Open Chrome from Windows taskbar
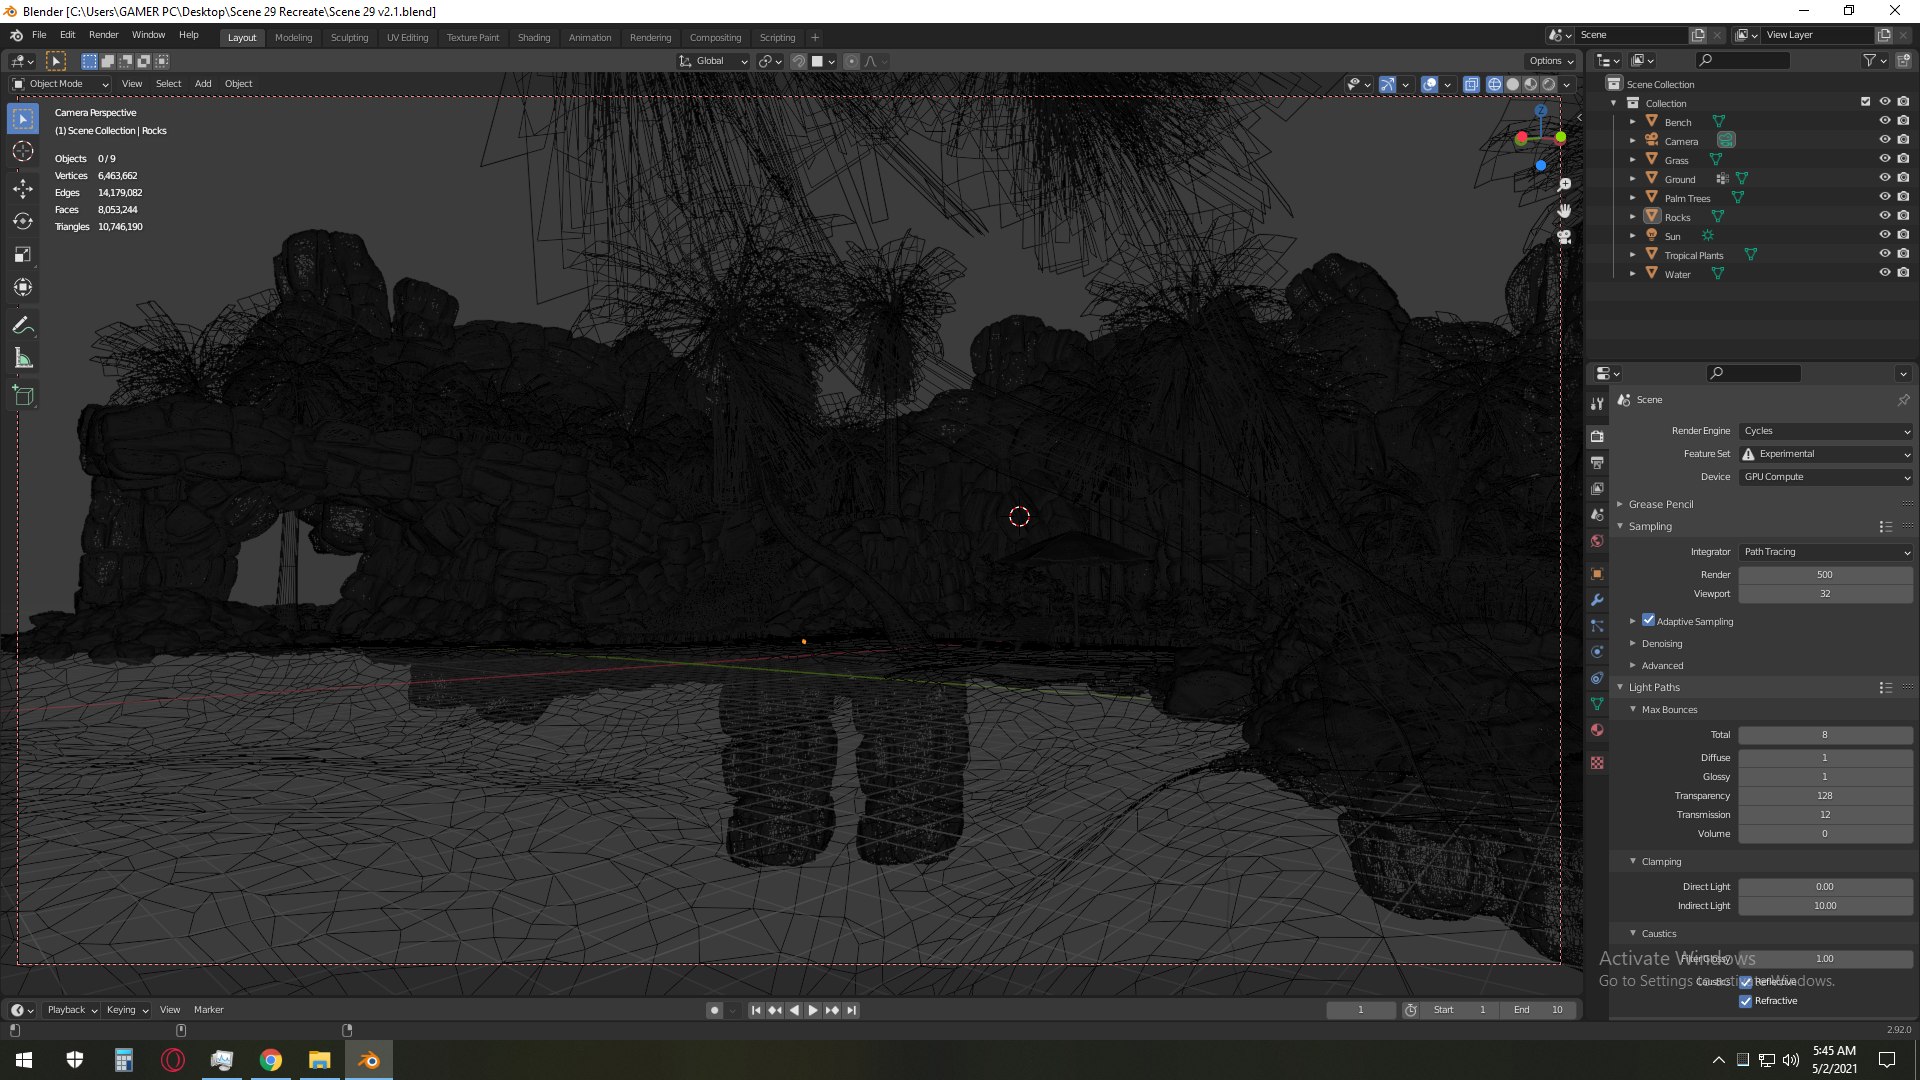Screen dimensions: 1920x1080 (271, 1060)
